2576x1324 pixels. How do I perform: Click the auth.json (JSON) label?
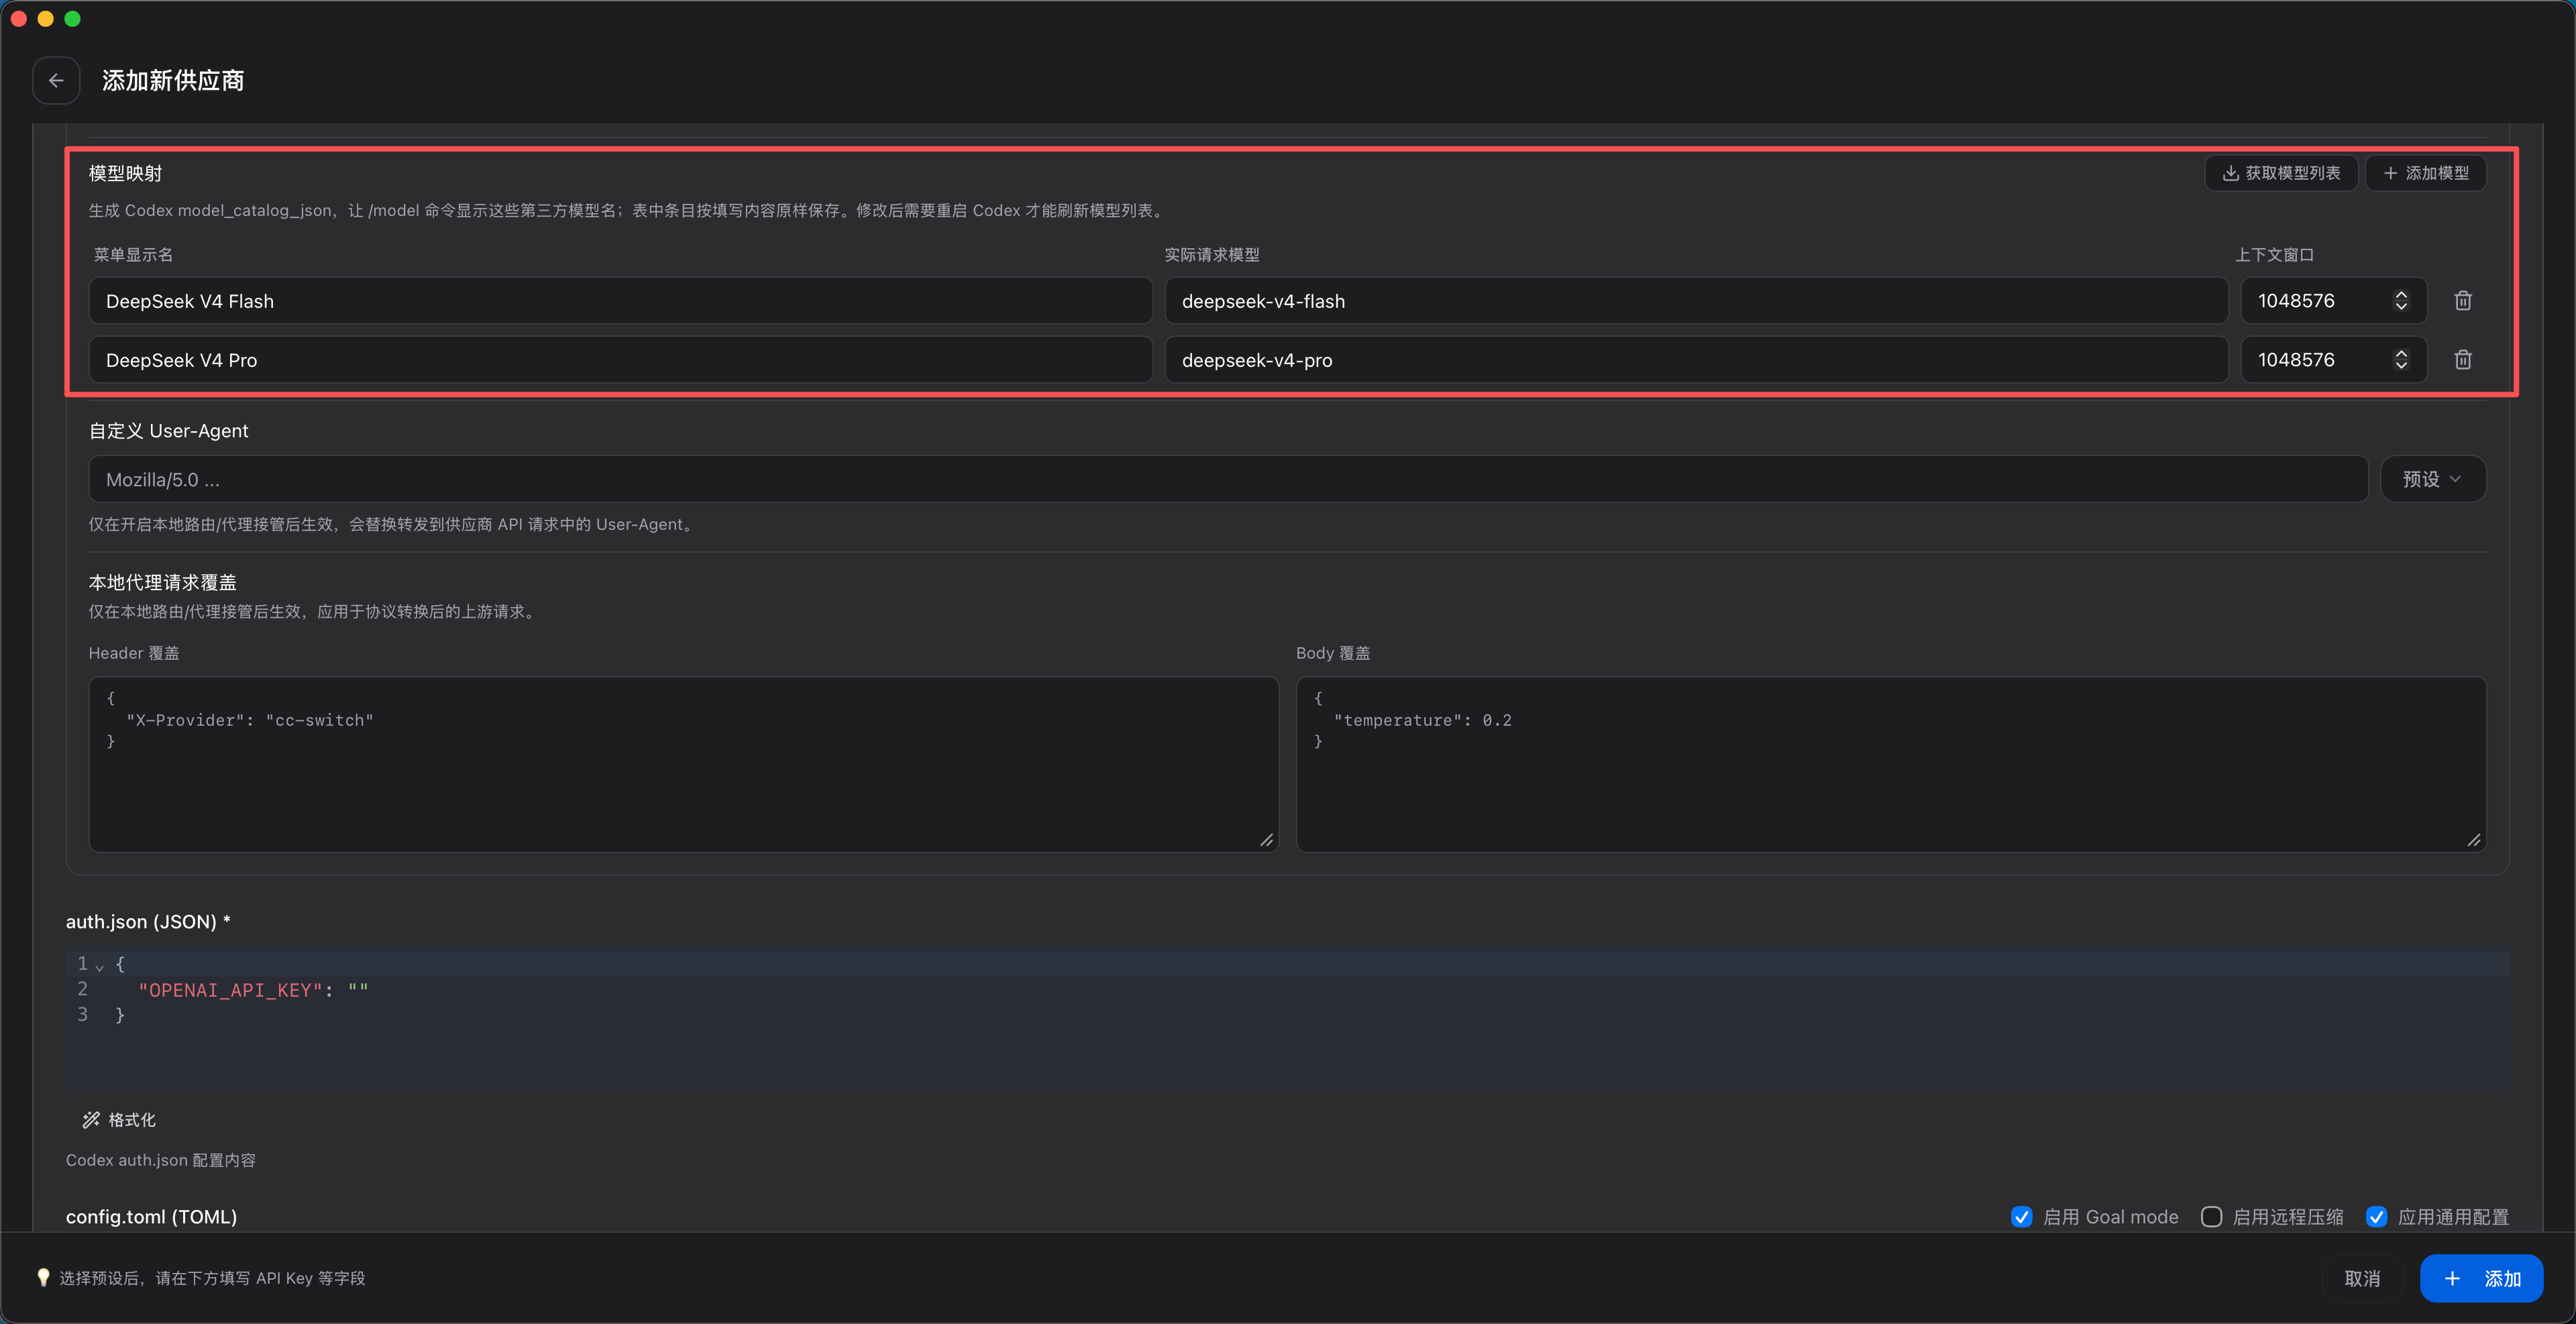coord(148,922)
